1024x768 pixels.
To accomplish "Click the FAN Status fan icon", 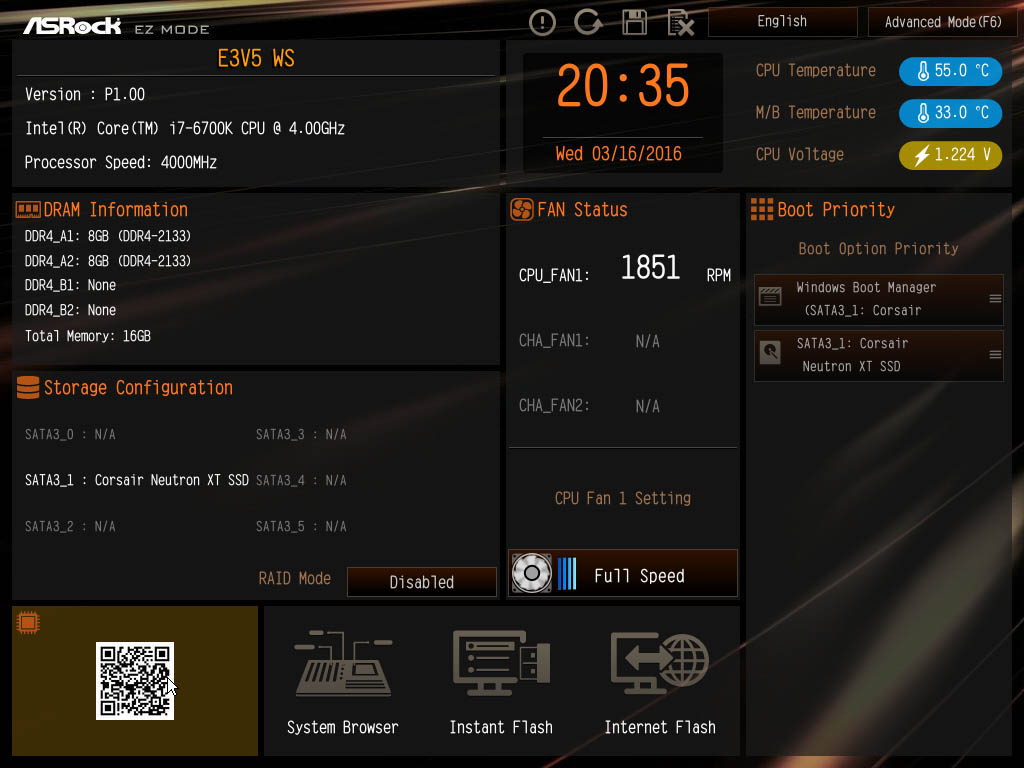I will (x=522, y=210).
